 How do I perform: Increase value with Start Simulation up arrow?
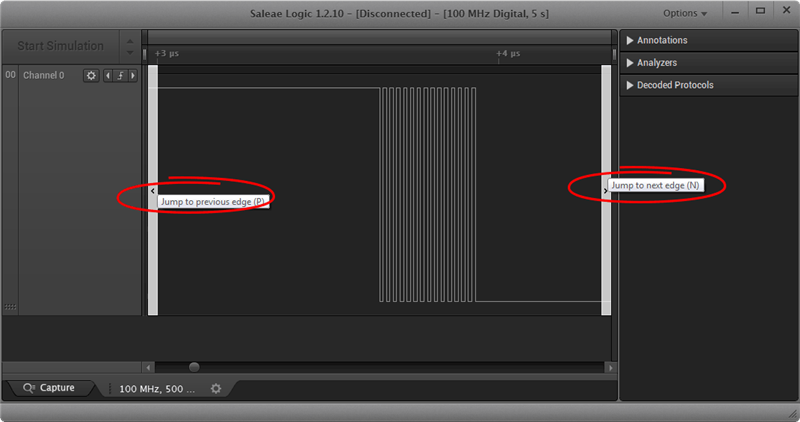click(130, 41)
